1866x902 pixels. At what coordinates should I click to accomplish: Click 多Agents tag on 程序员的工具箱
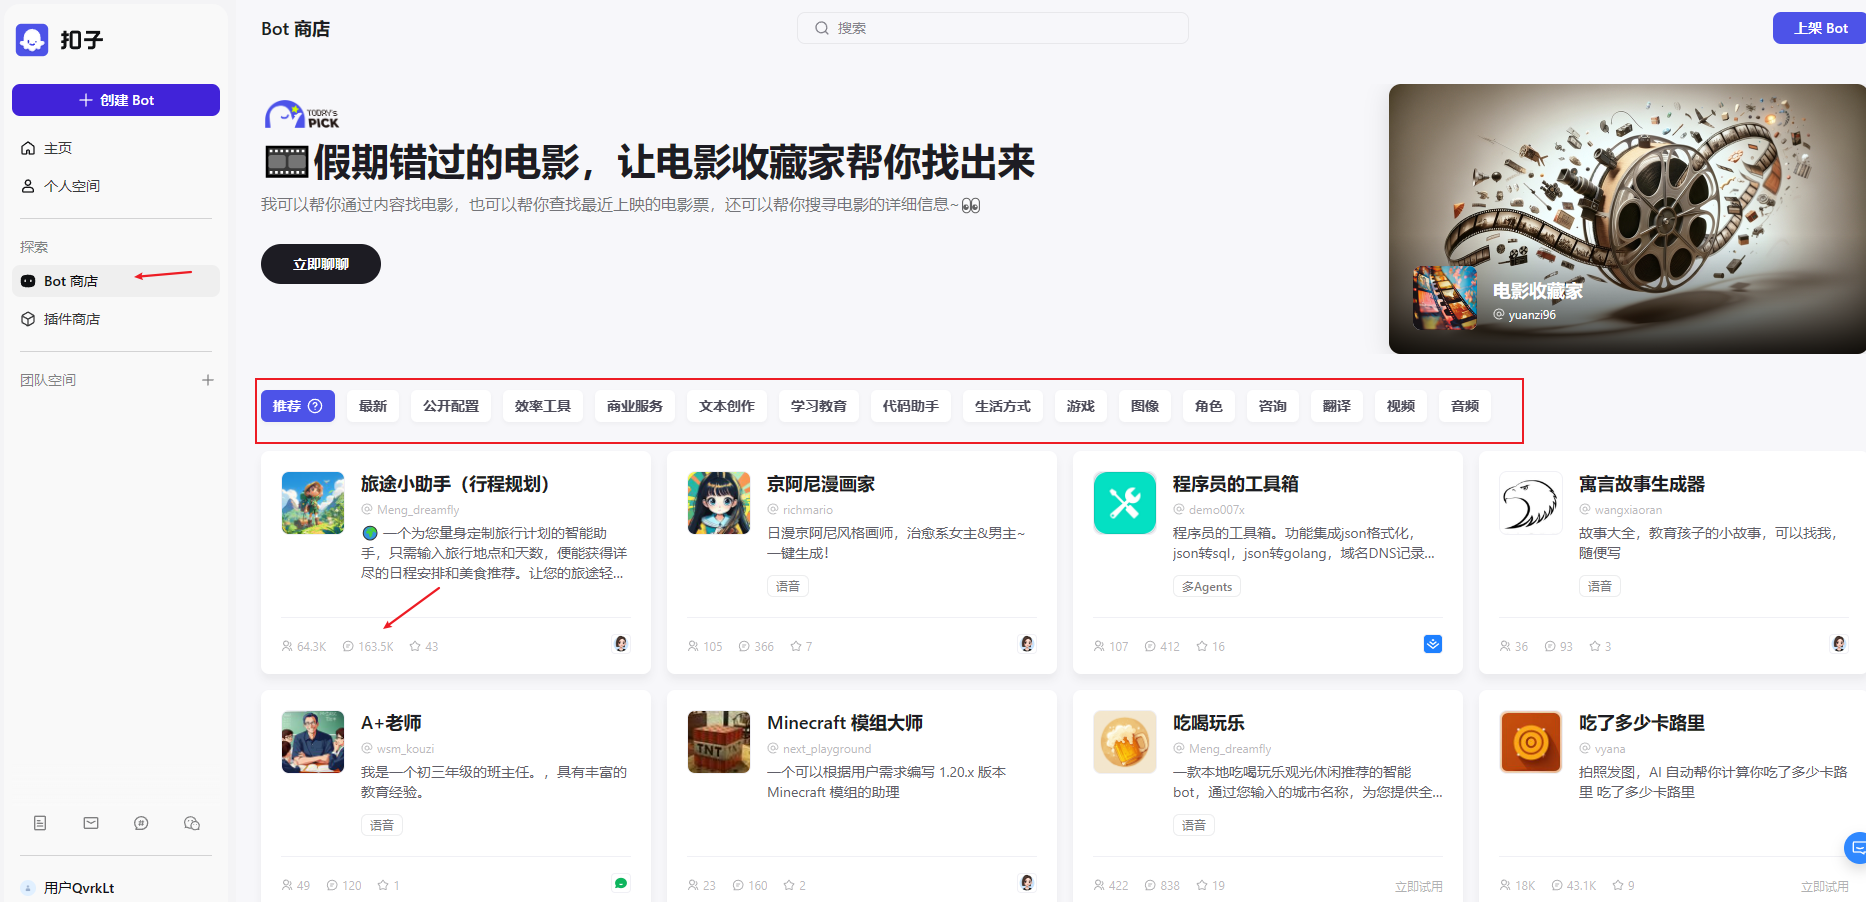pos(1207,587)
